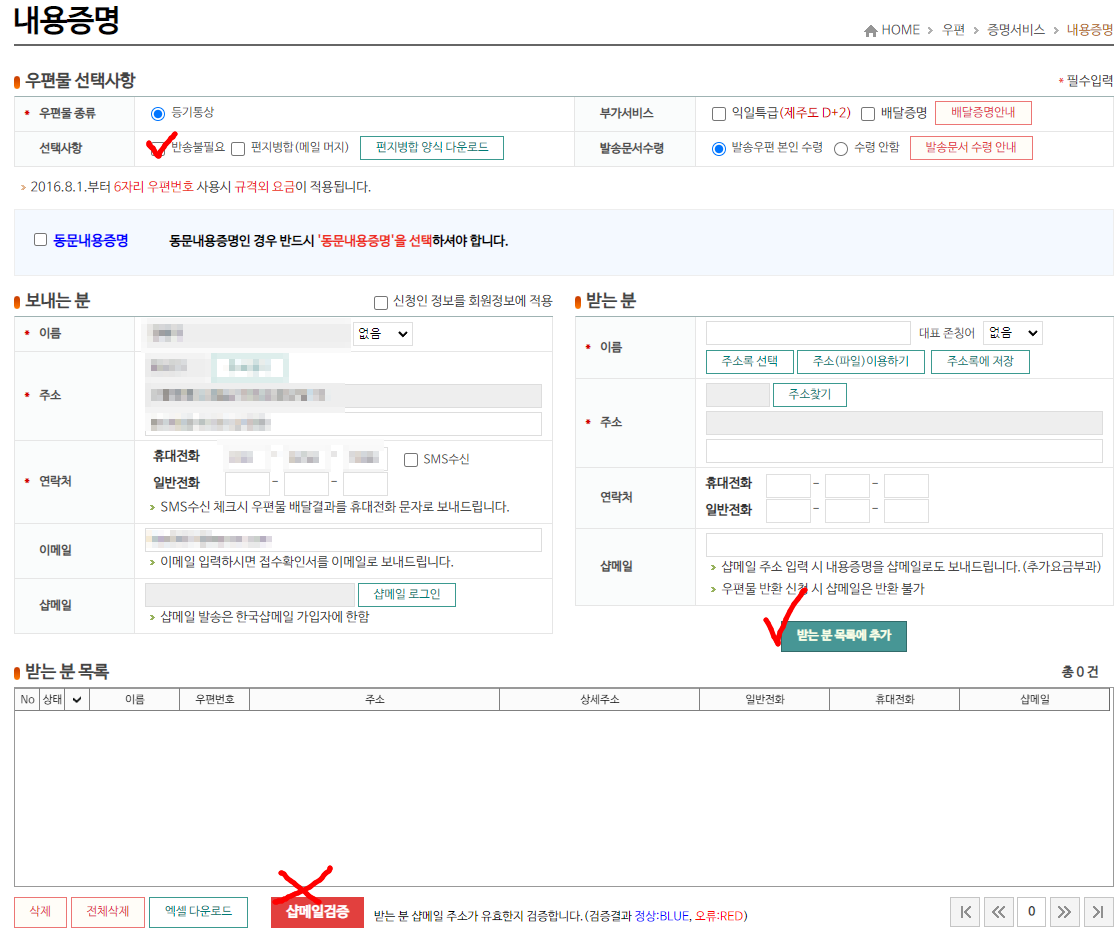Open 발송문서 수령 안내 guide
The image size is (1120, 932).
pyautogui.click(x=971, y=148)
